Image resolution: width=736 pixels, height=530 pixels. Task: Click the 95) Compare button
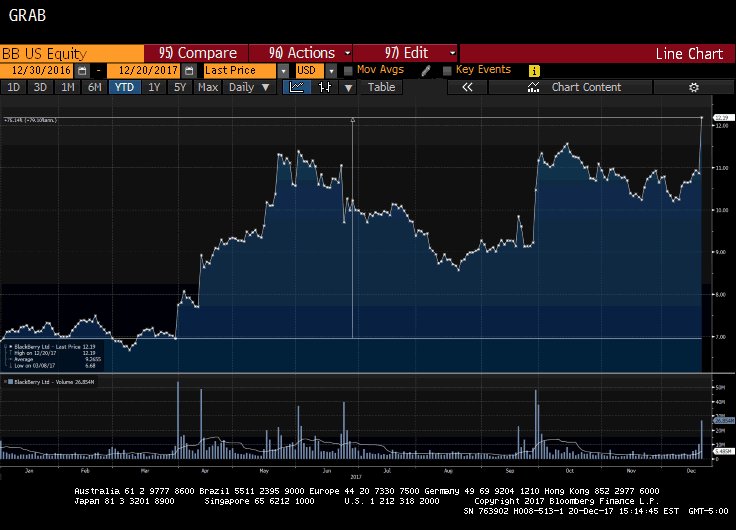click(196, 53)
